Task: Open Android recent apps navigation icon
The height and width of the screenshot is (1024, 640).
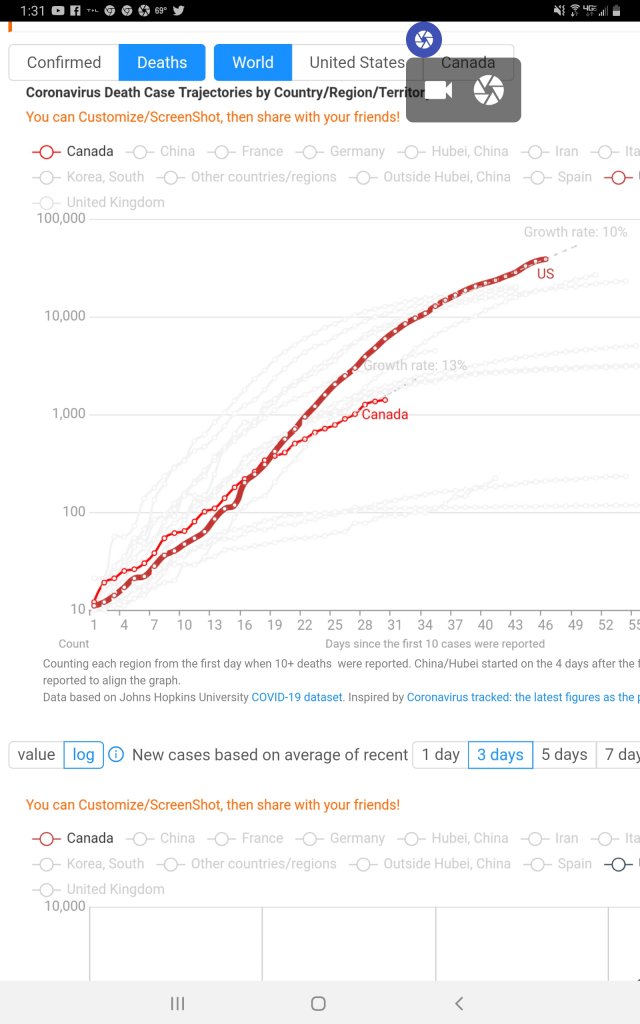Action: [x=177, y=1003]
